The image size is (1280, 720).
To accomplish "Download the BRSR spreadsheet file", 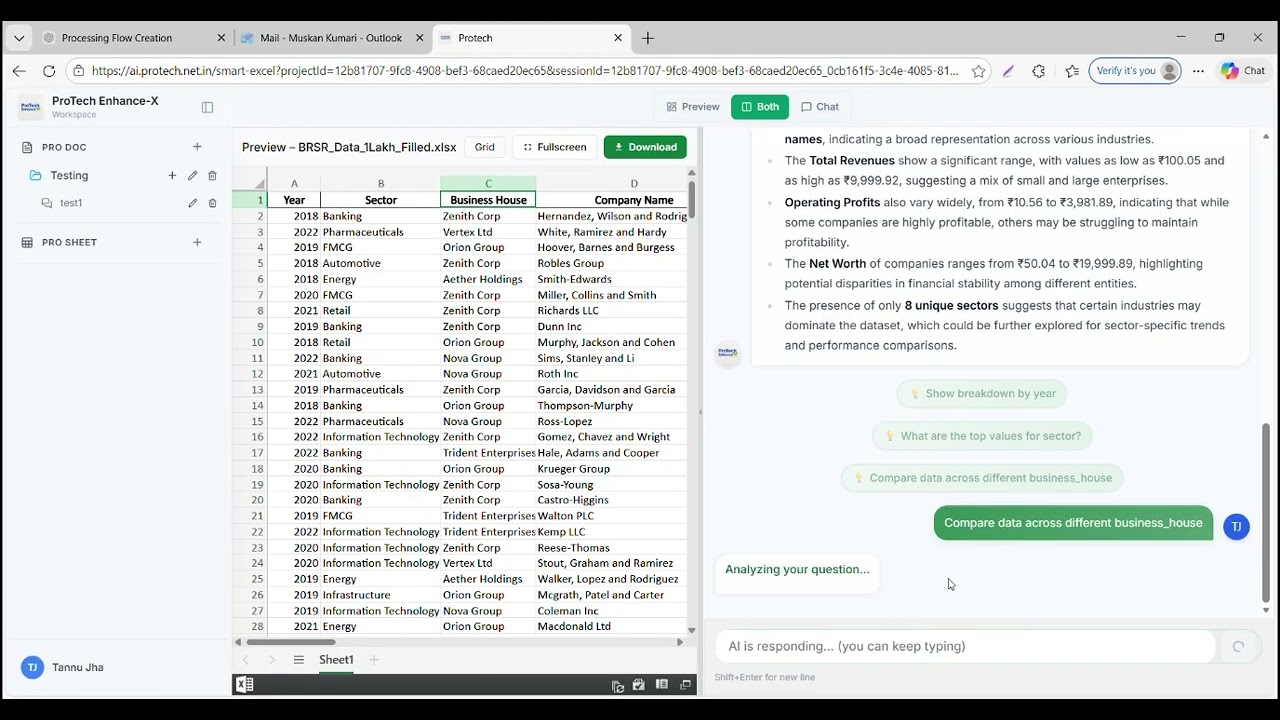I will click(x=645, y=147).
